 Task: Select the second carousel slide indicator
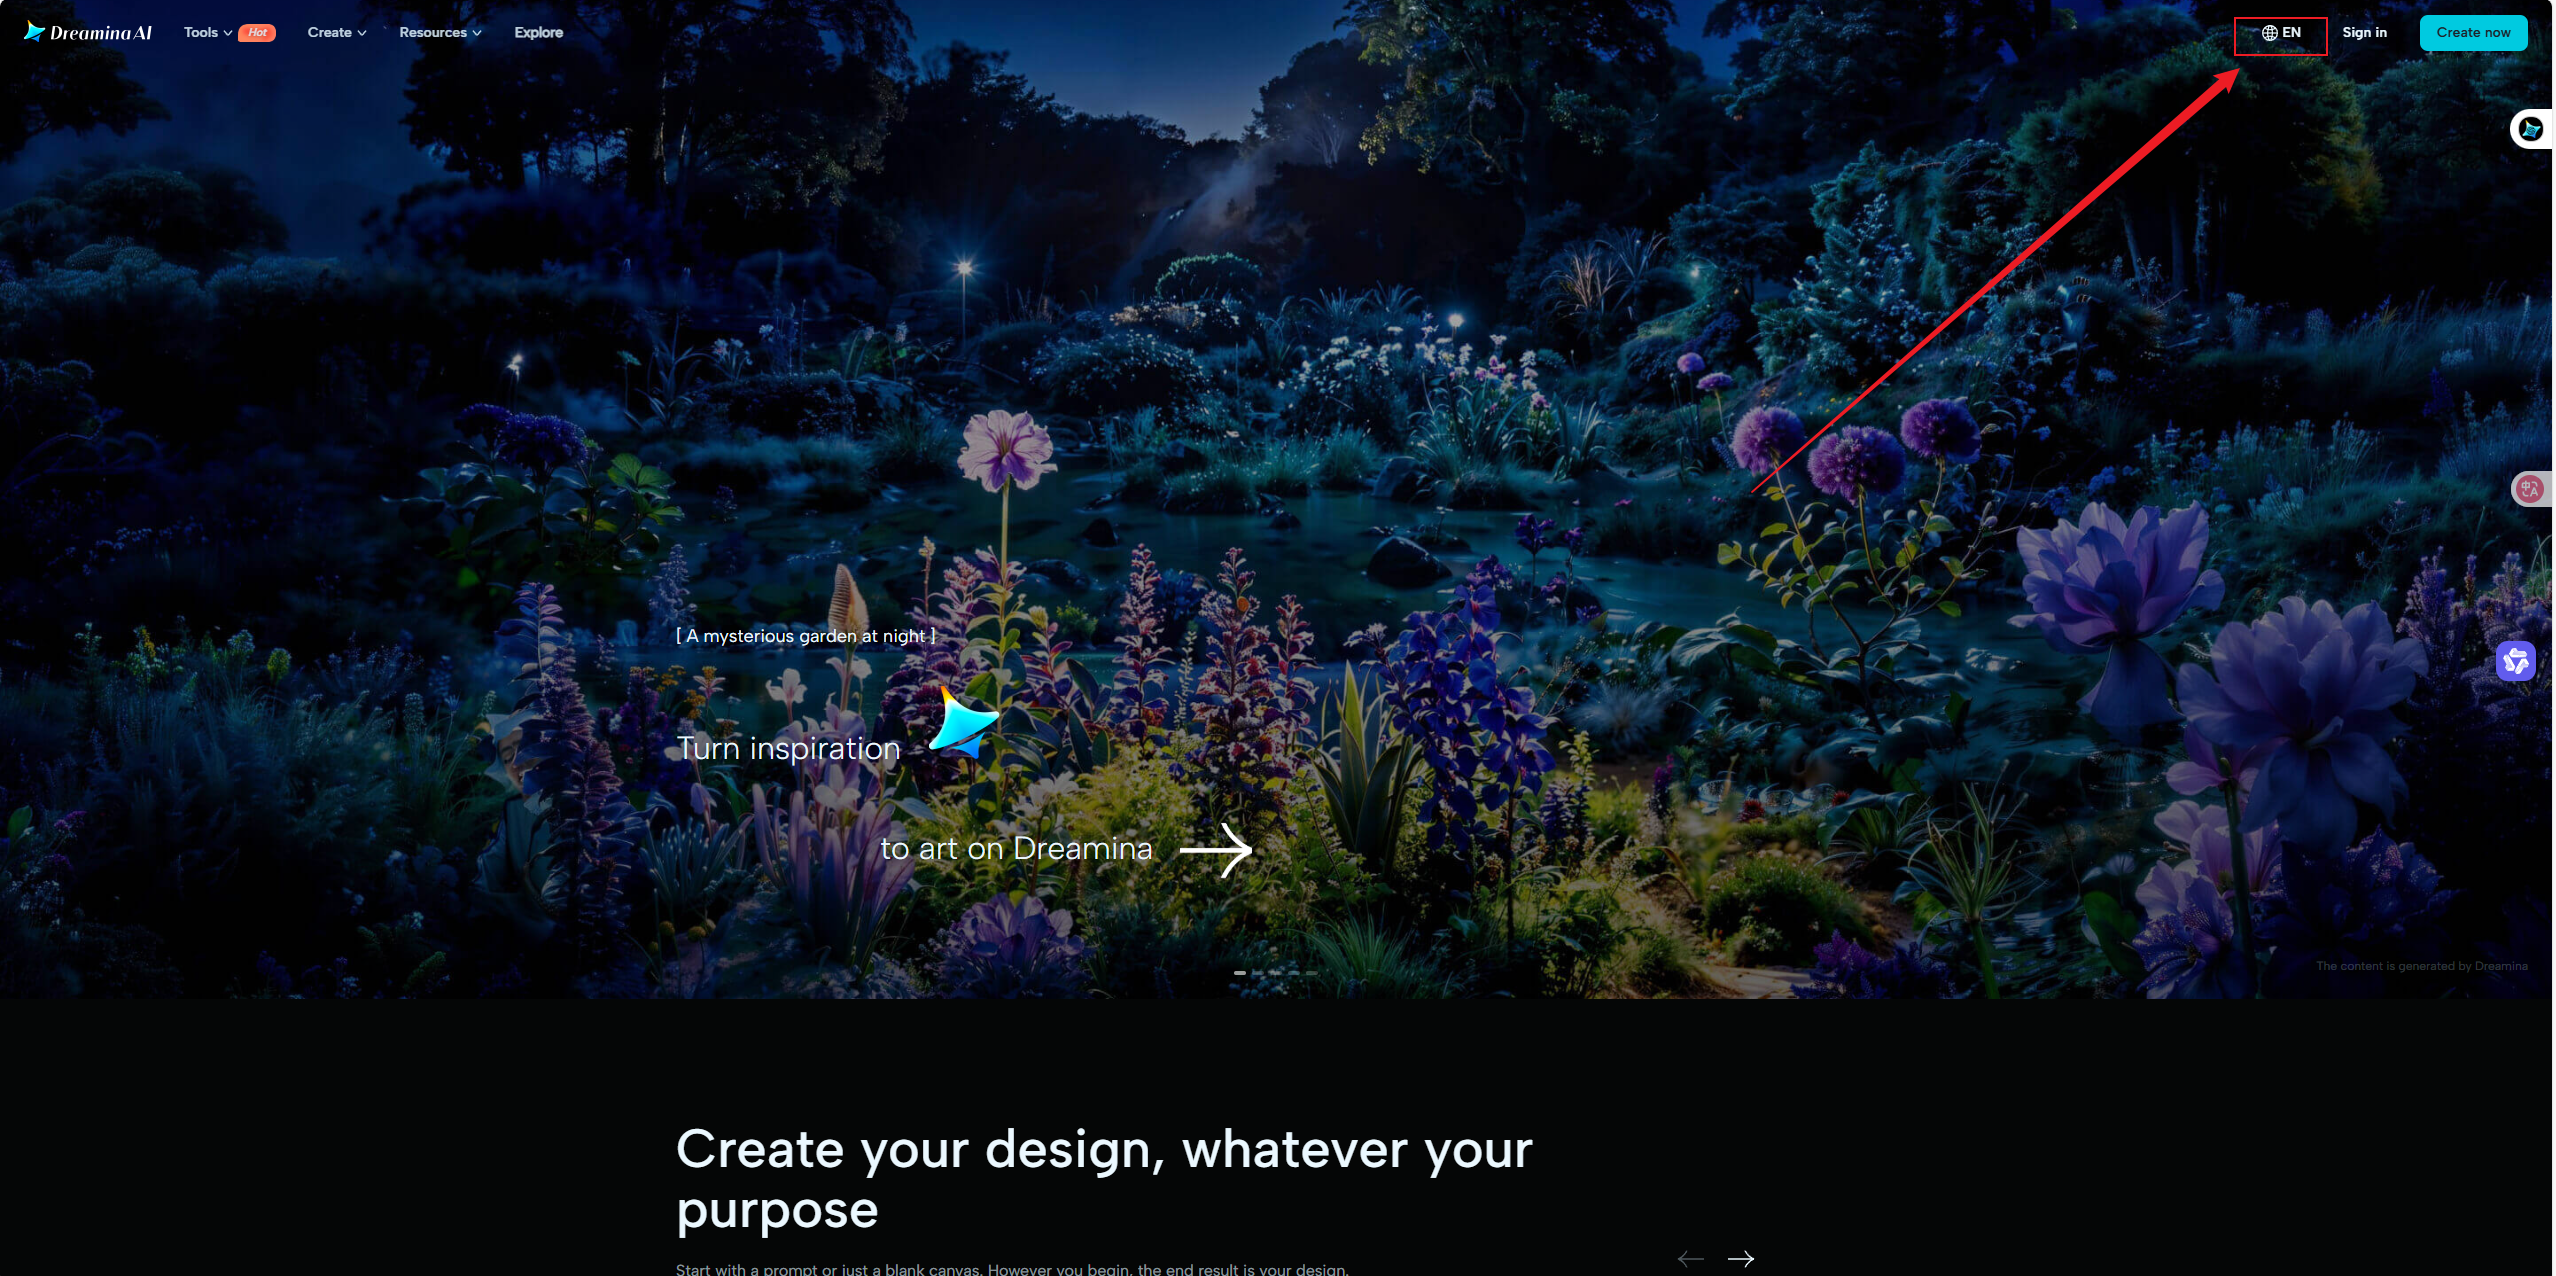click(x=1257, y=973)
